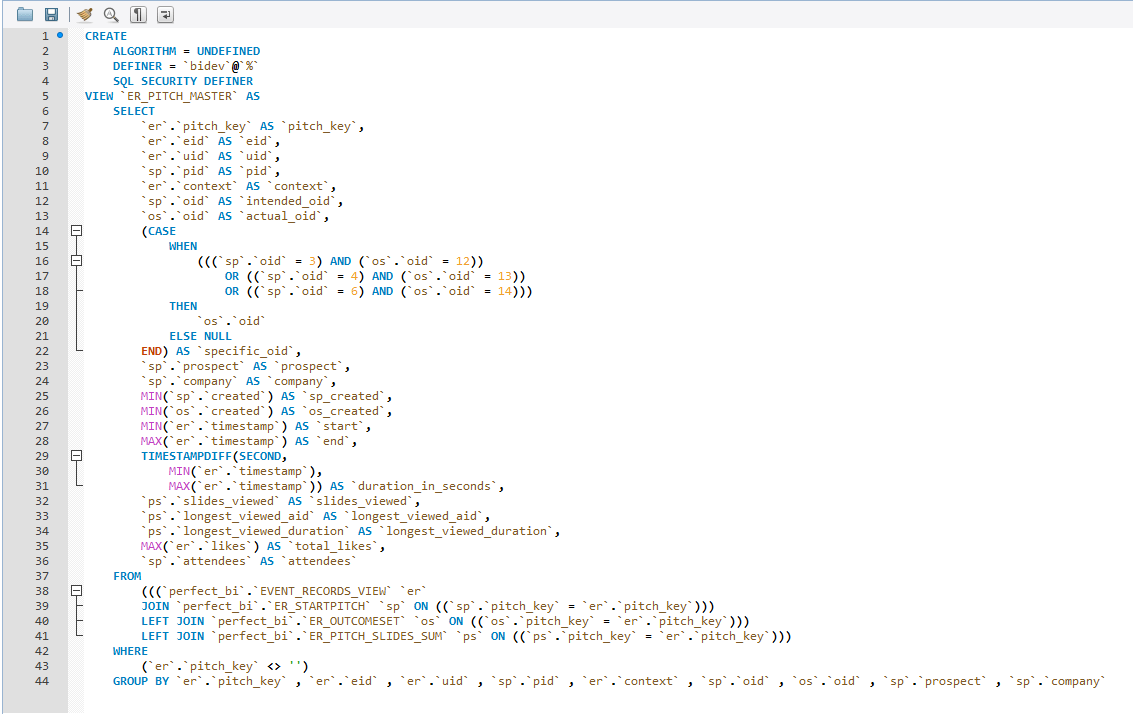Click the blue marker beside line 1
This screenshot has width=1133, height=714.
tap(58, 34)
